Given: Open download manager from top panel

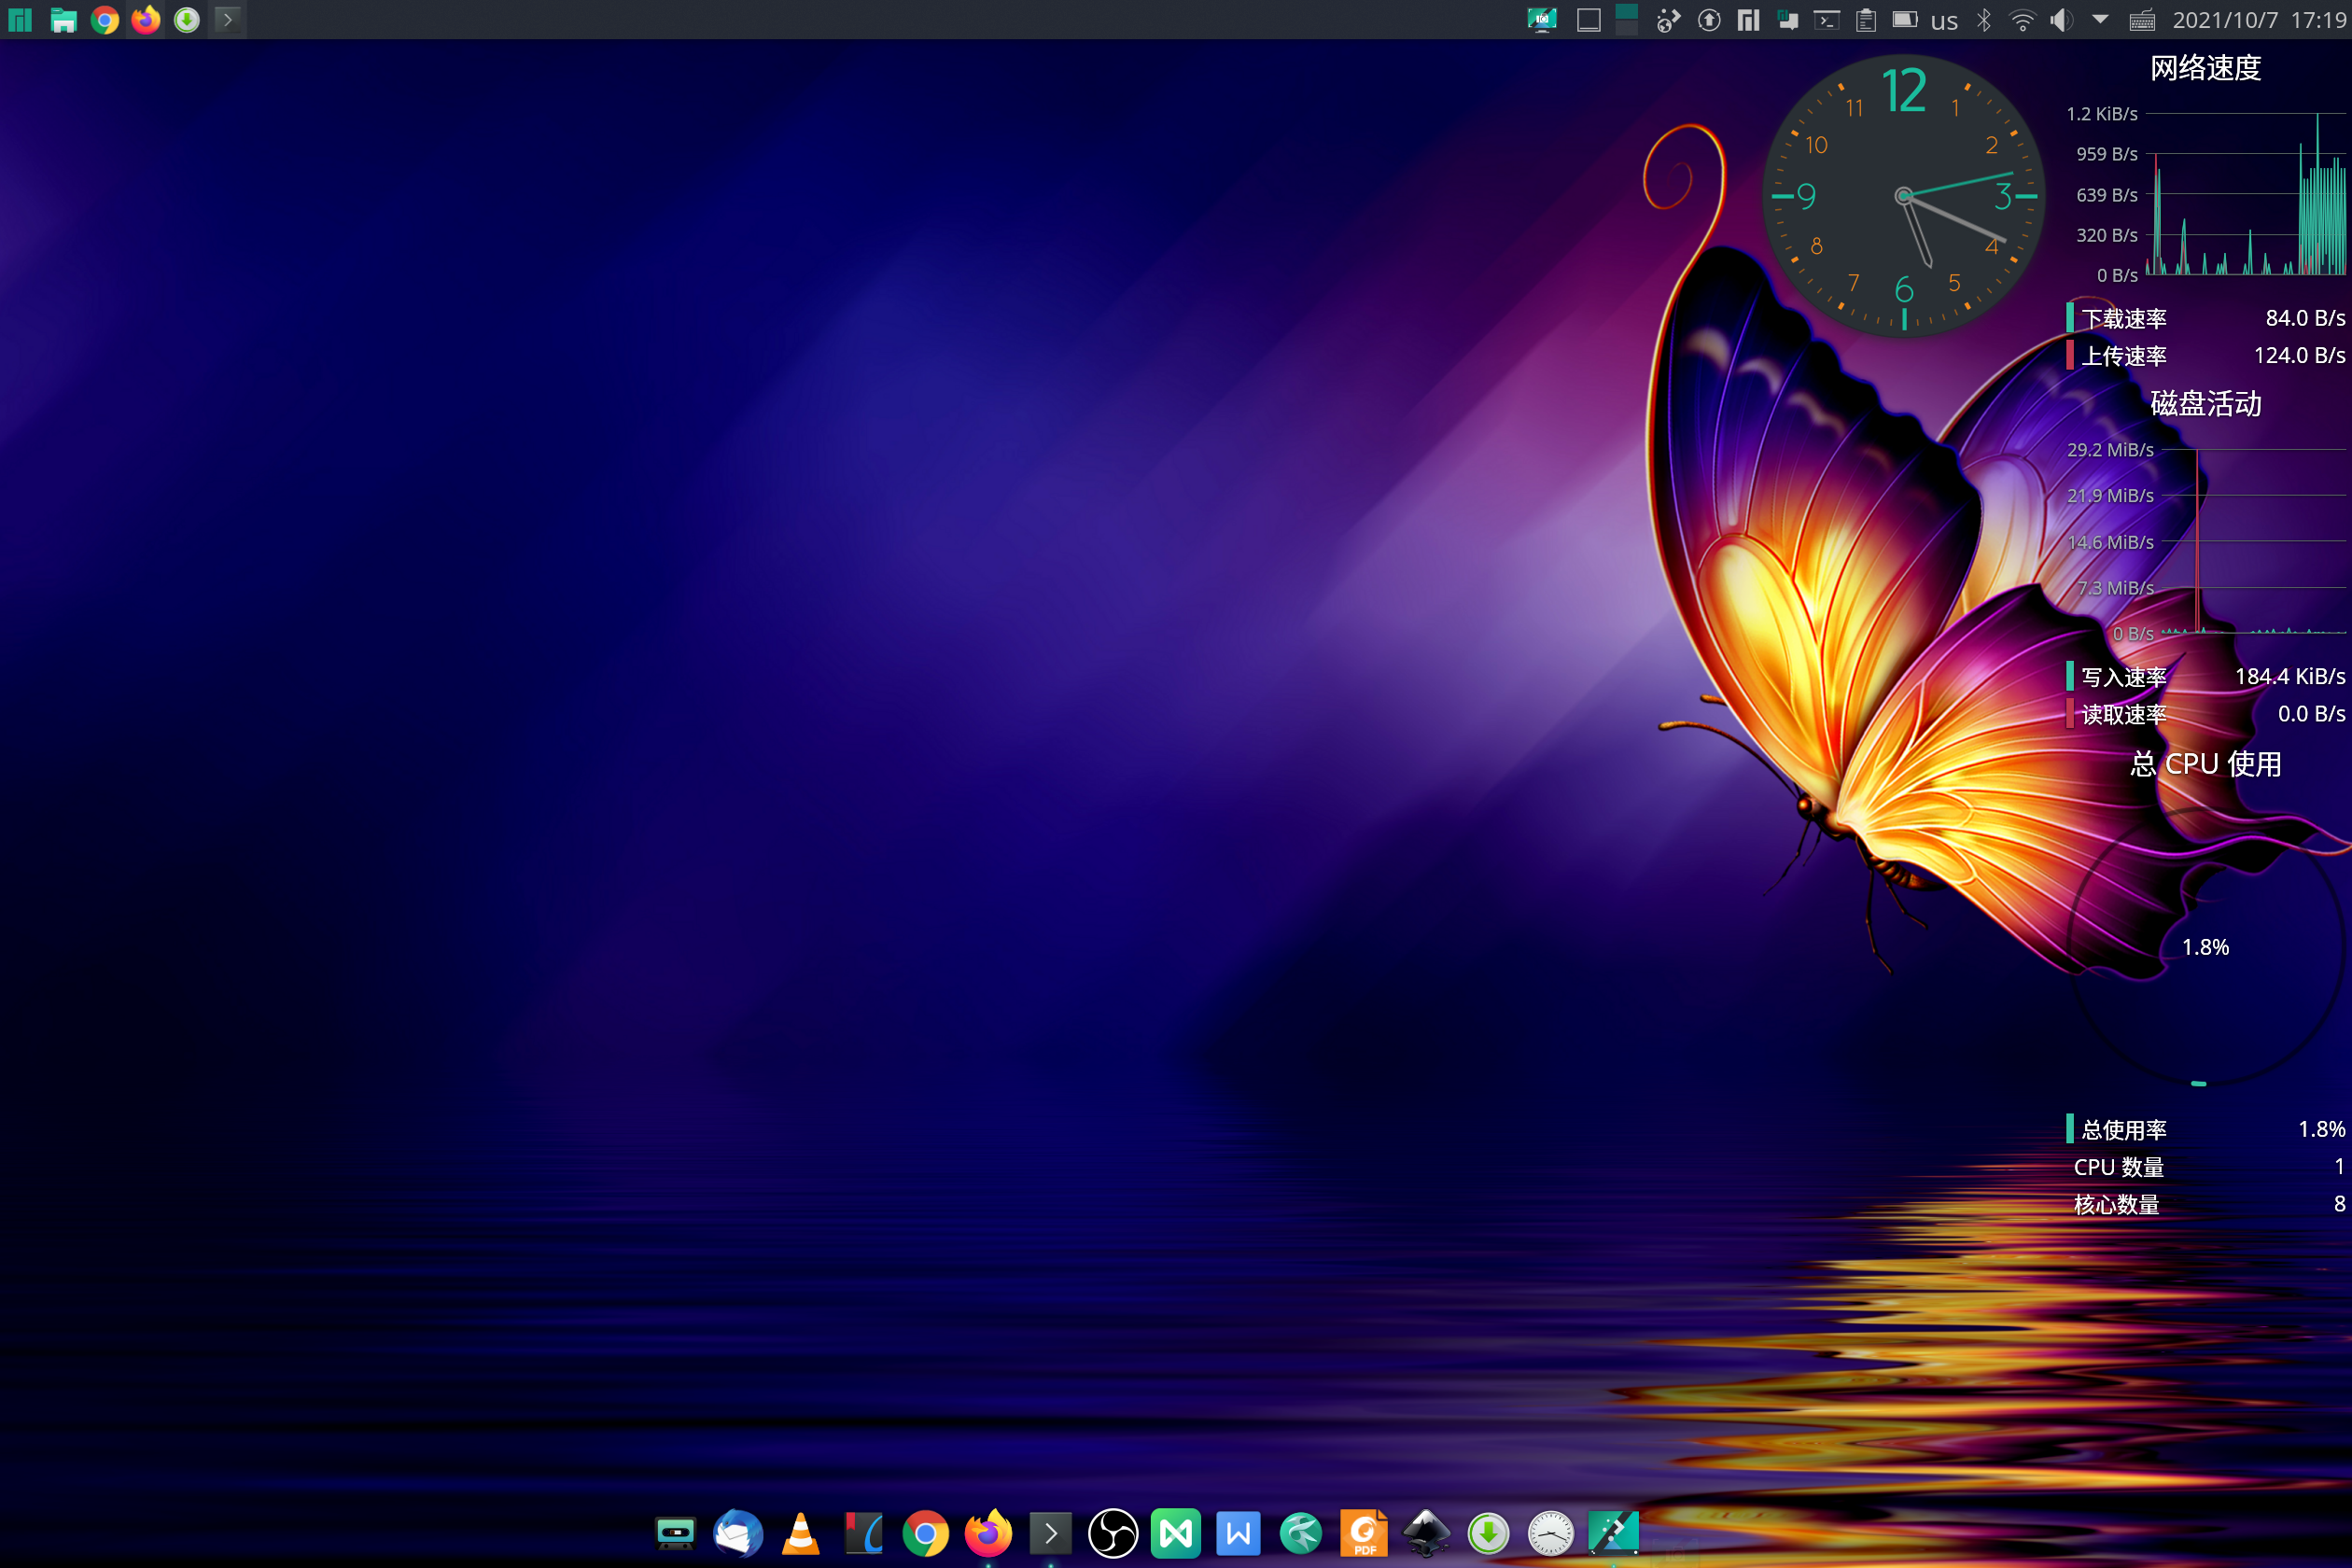Looking at the screenshot, I should 187,20.
